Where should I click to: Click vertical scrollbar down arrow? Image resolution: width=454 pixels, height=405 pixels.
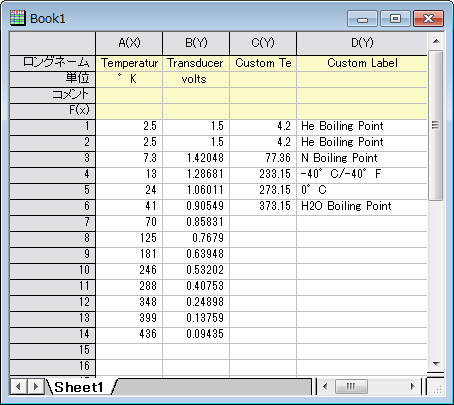(436, 364)
